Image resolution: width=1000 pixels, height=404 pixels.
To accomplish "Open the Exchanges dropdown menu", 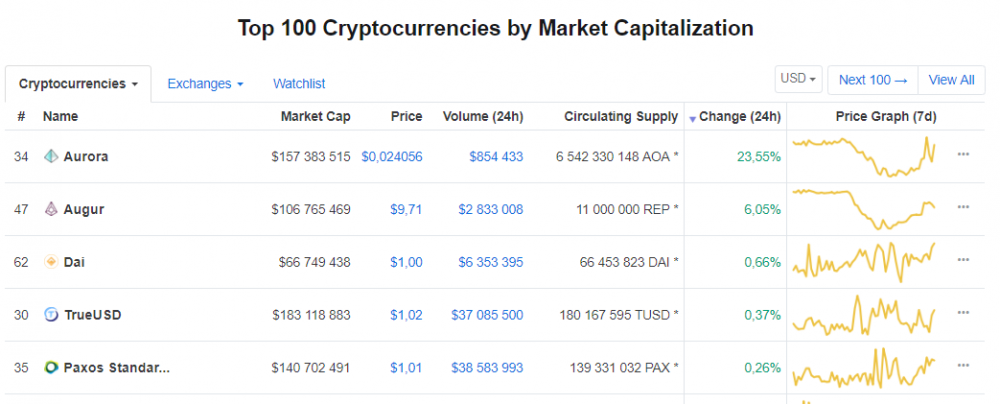I will pyautogui.click(x=205, y=84).
